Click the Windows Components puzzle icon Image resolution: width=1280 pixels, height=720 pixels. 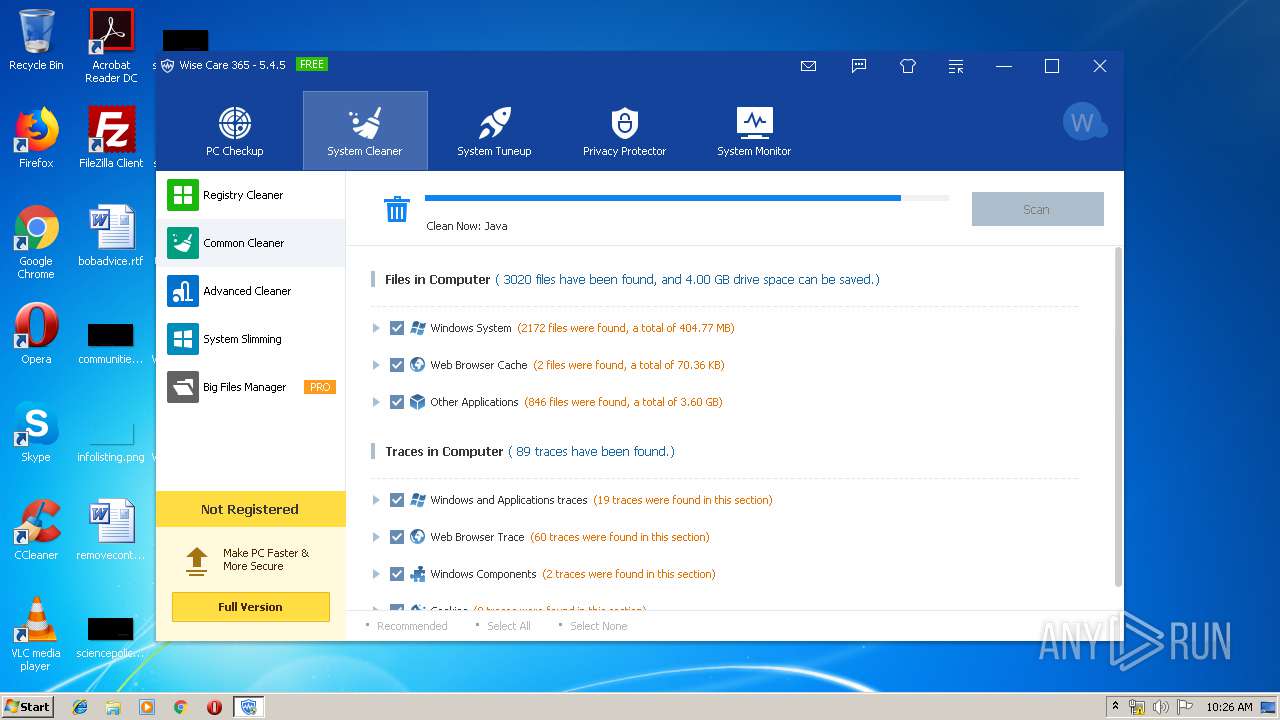point(418,574)
